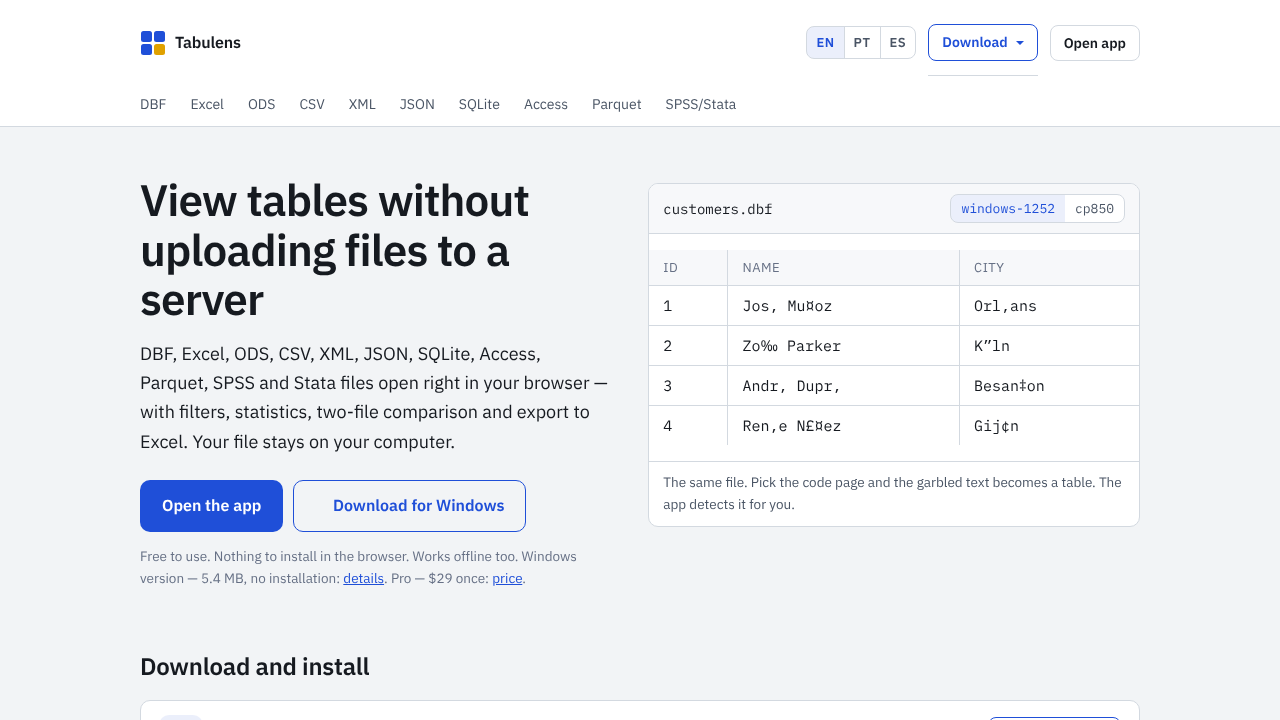This screenshot has height=720, width=1280.
Task: Click the Tabulens logo icon
Action: [x=153, y=43]
